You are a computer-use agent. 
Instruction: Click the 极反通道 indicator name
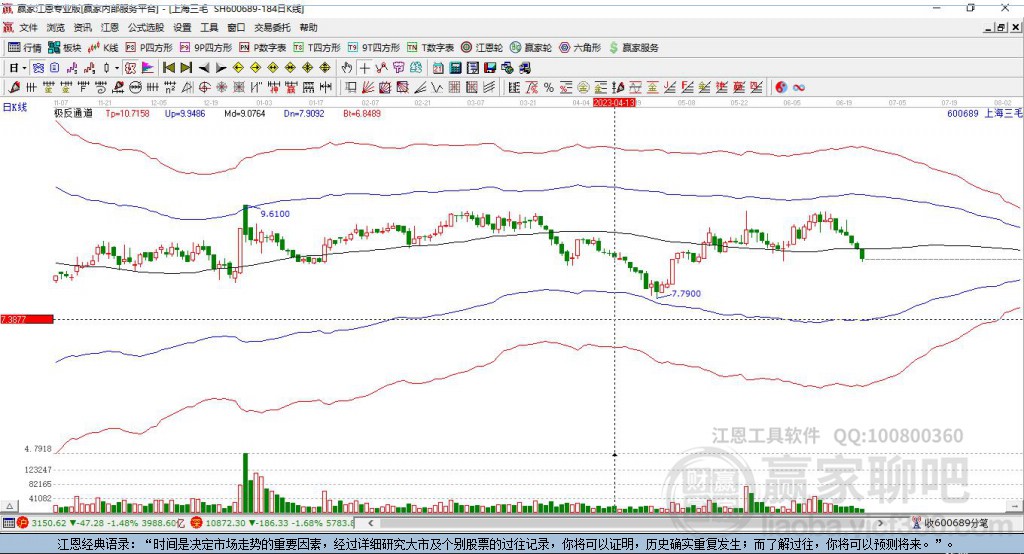(x=73, y=113)
